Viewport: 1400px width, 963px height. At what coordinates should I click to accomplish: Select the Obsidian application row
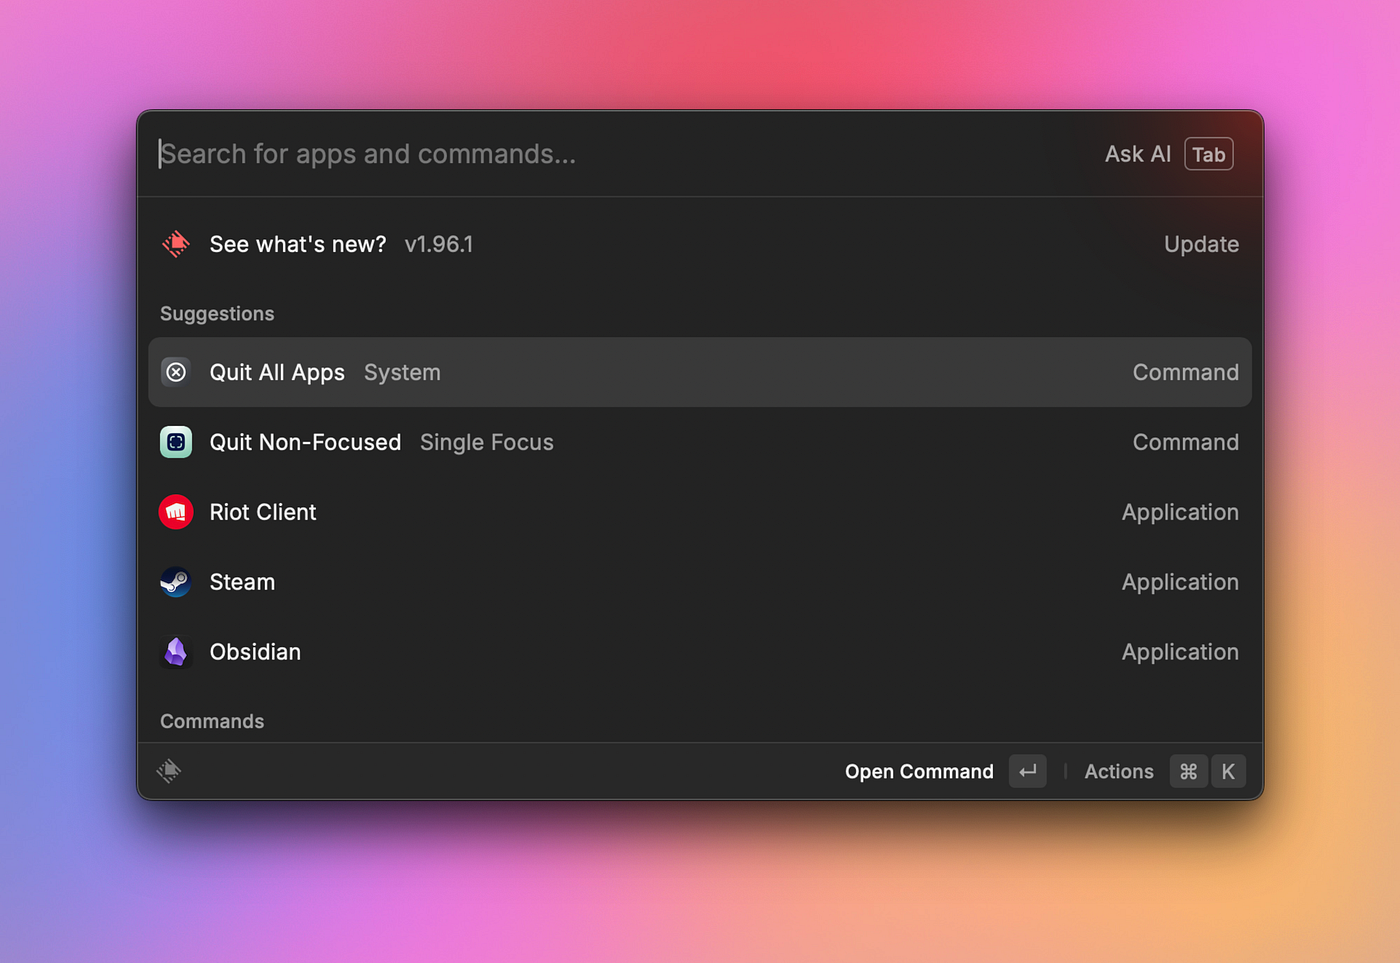[700, 652]
